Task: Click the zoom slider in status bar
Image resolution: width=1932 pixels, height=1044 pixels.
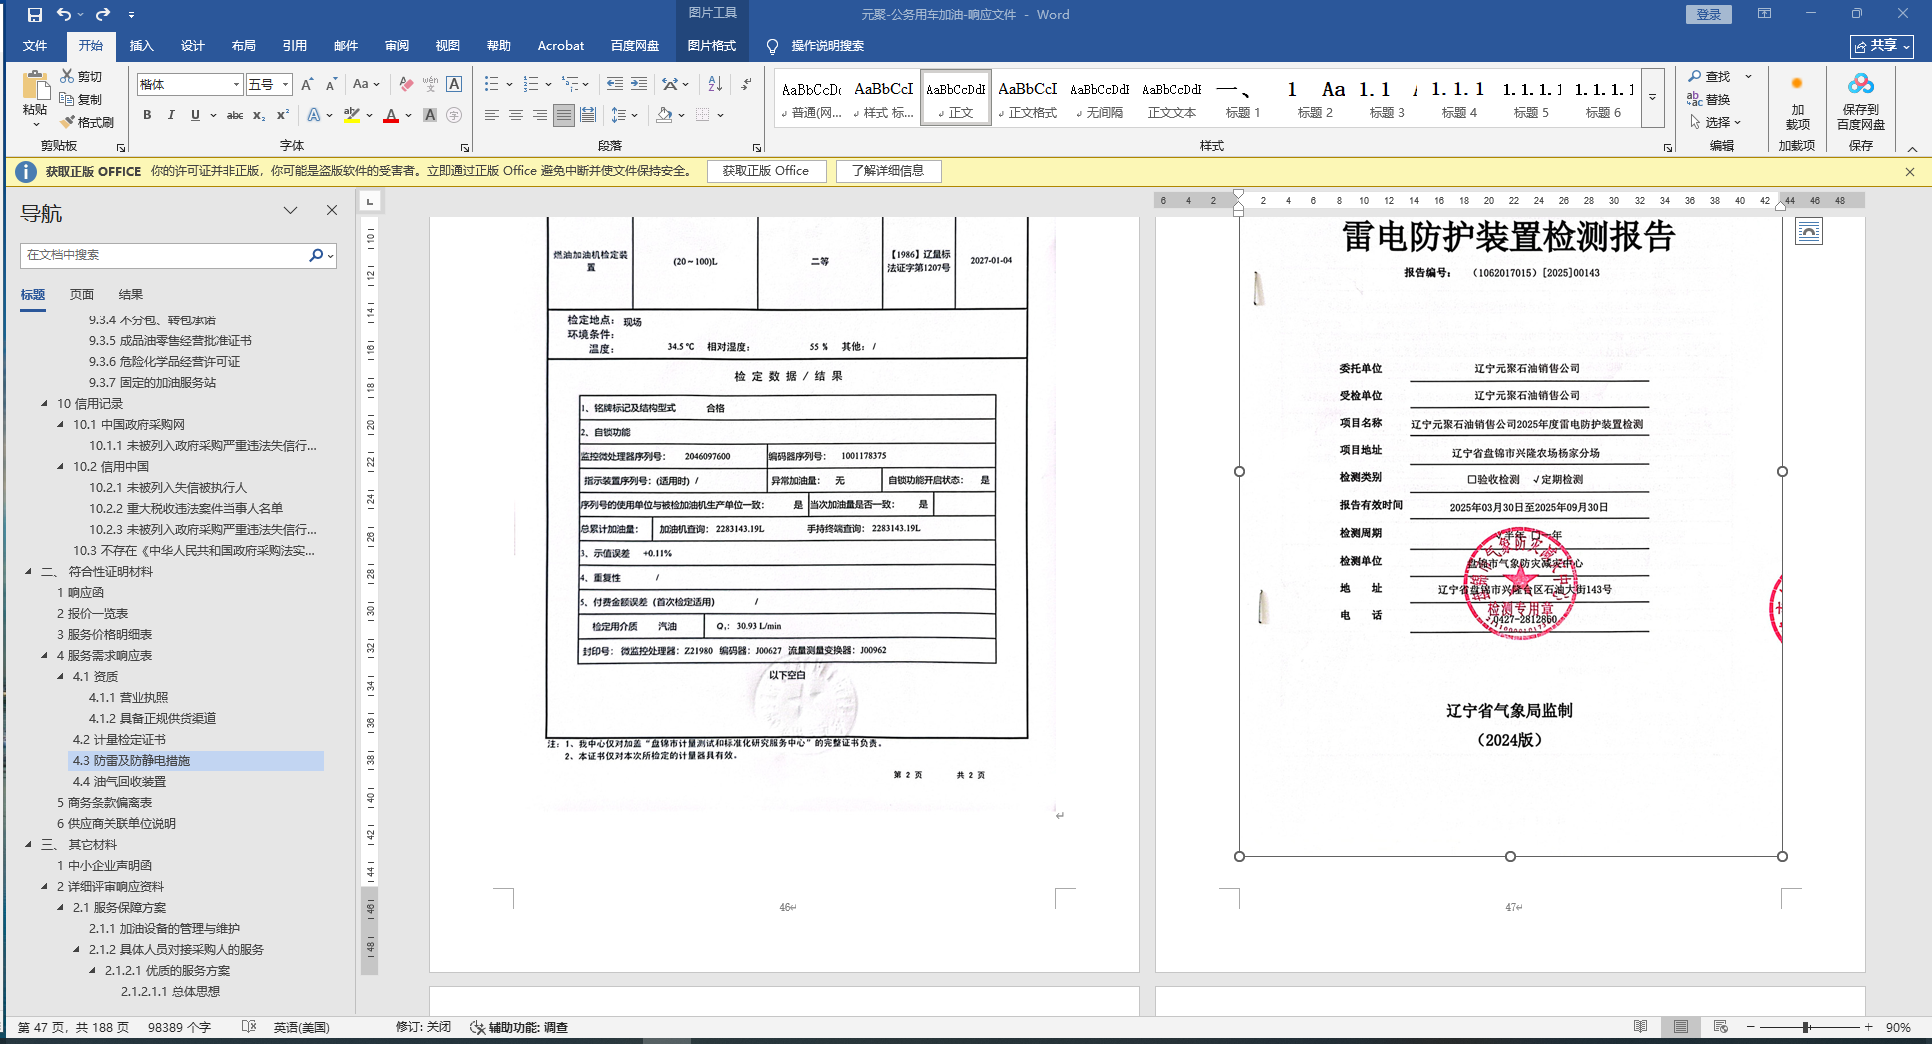Action: pyautogui.click(x=1808, y=1027)
